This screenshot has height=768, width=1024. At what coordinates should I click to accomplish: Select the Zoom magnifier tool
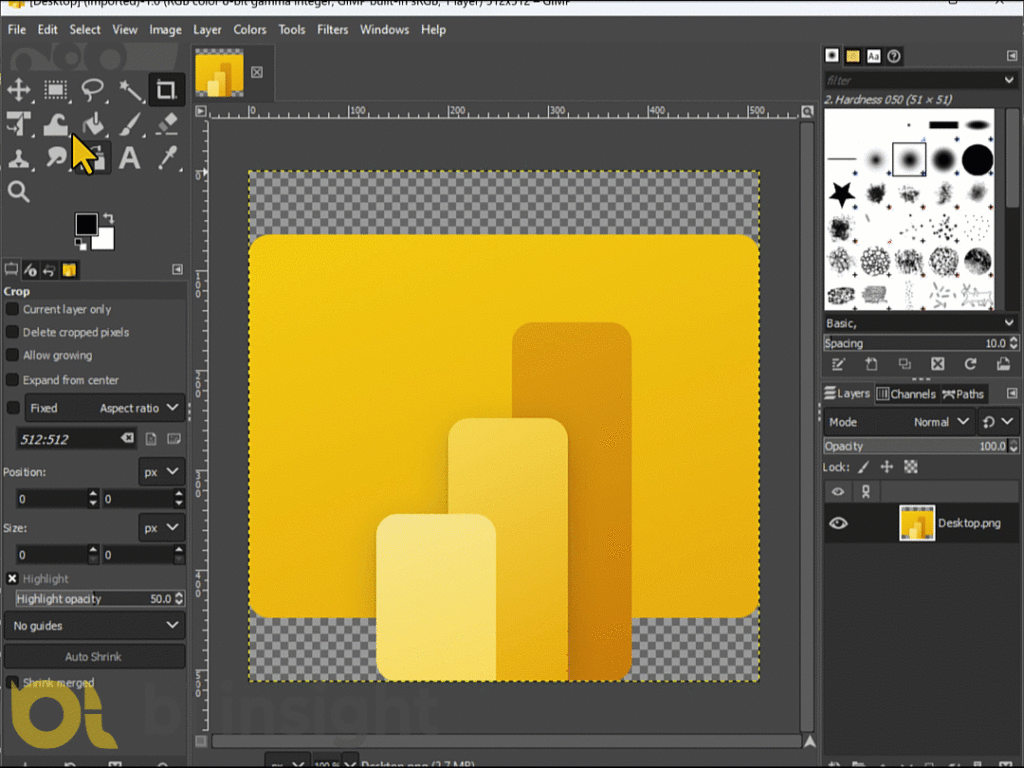coord(19,192)
